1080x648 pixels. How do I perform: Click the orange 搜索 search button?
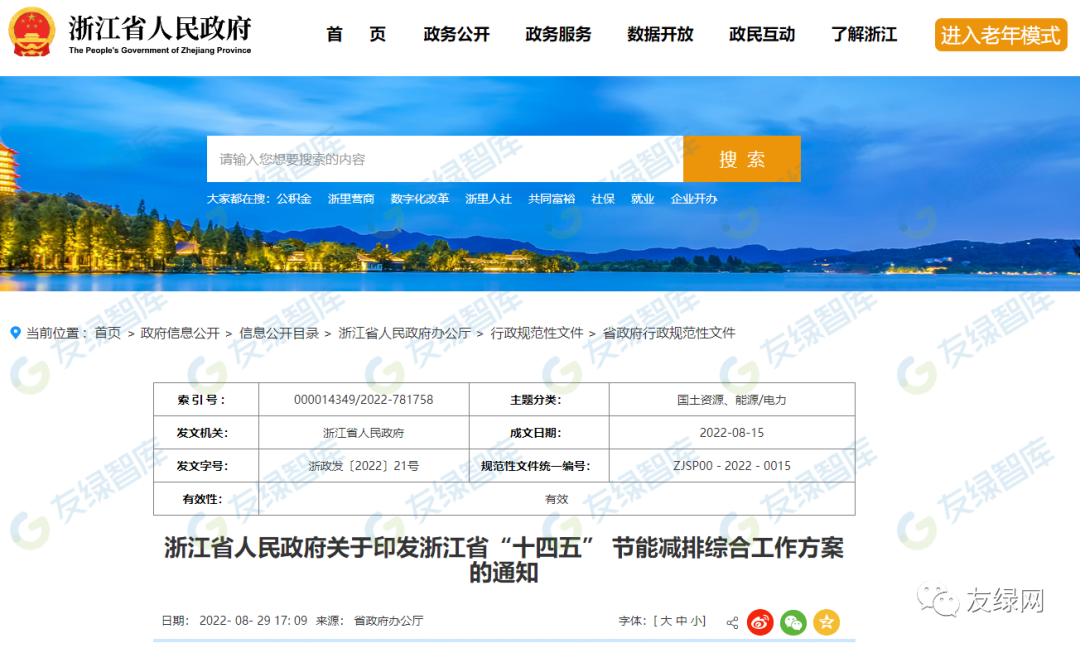point(742,159)
